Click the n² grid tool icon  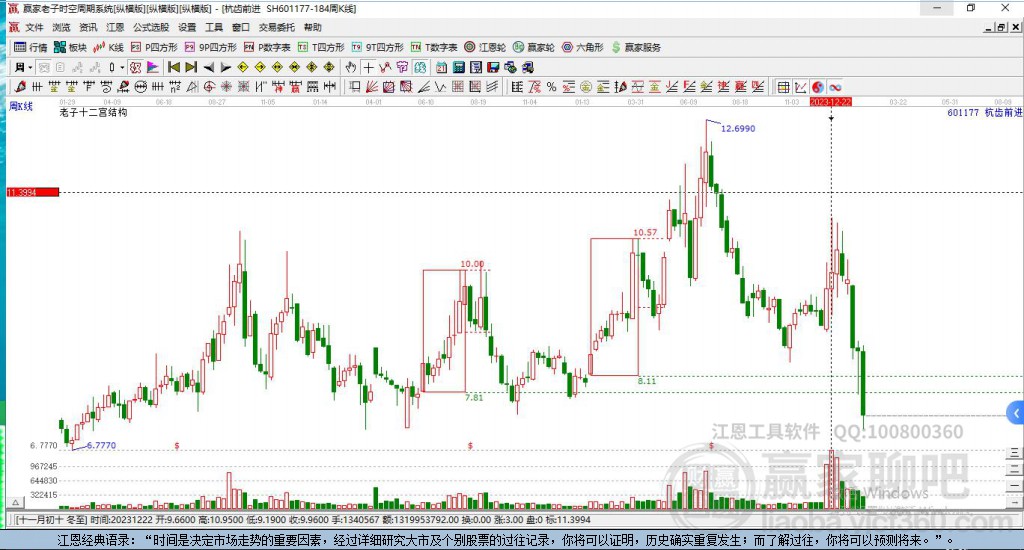174,86
